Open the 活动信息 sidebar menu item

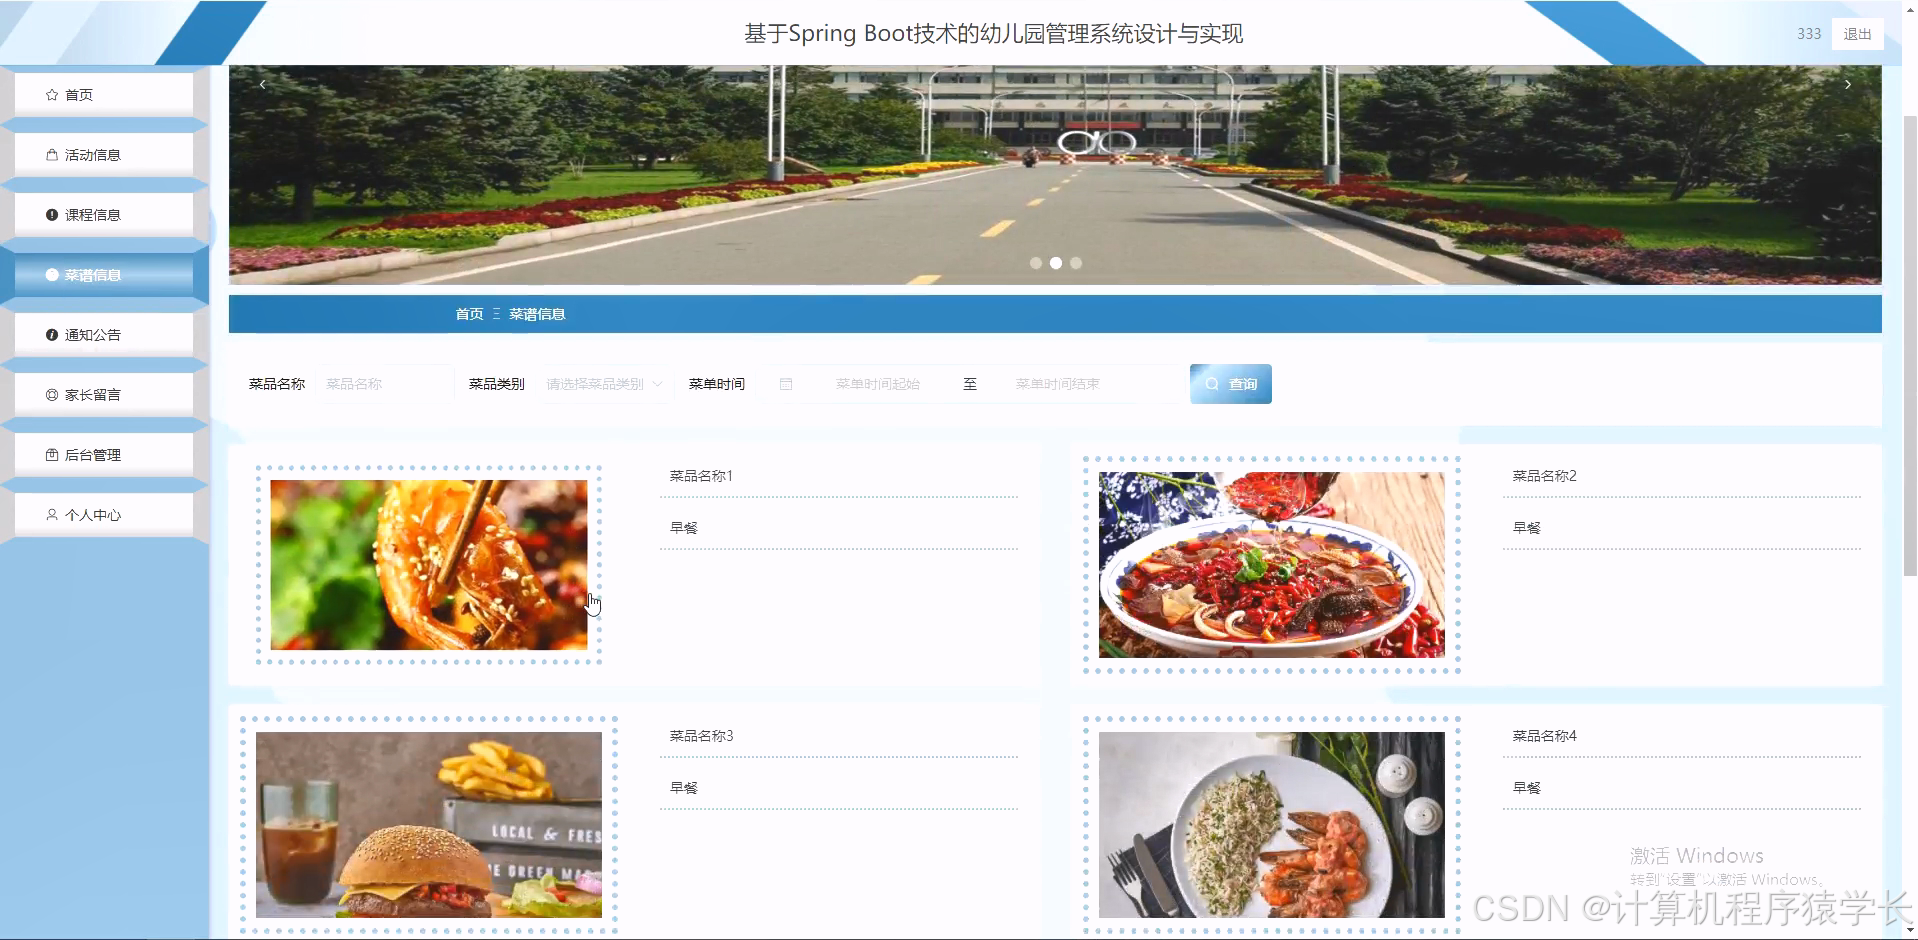tap(104, 155)
